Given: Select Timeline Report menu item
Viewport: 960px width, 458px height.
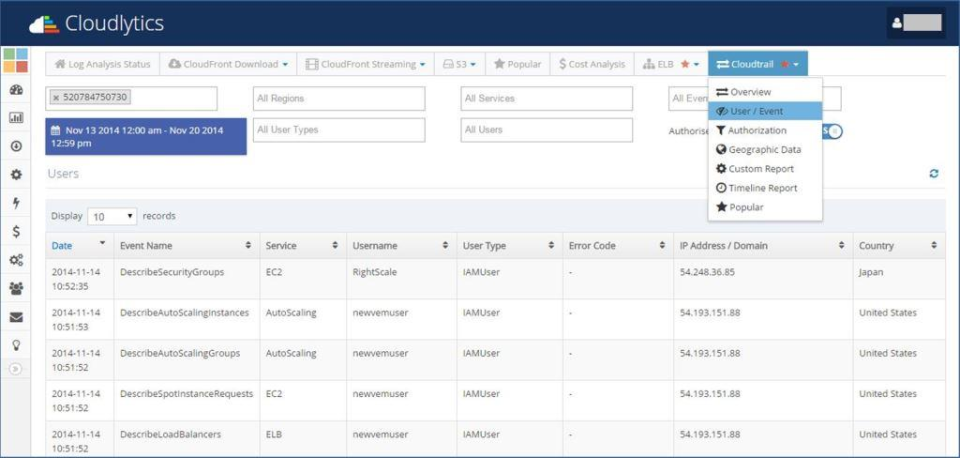Looking at the screenshot, I should (x=765, y=188).
